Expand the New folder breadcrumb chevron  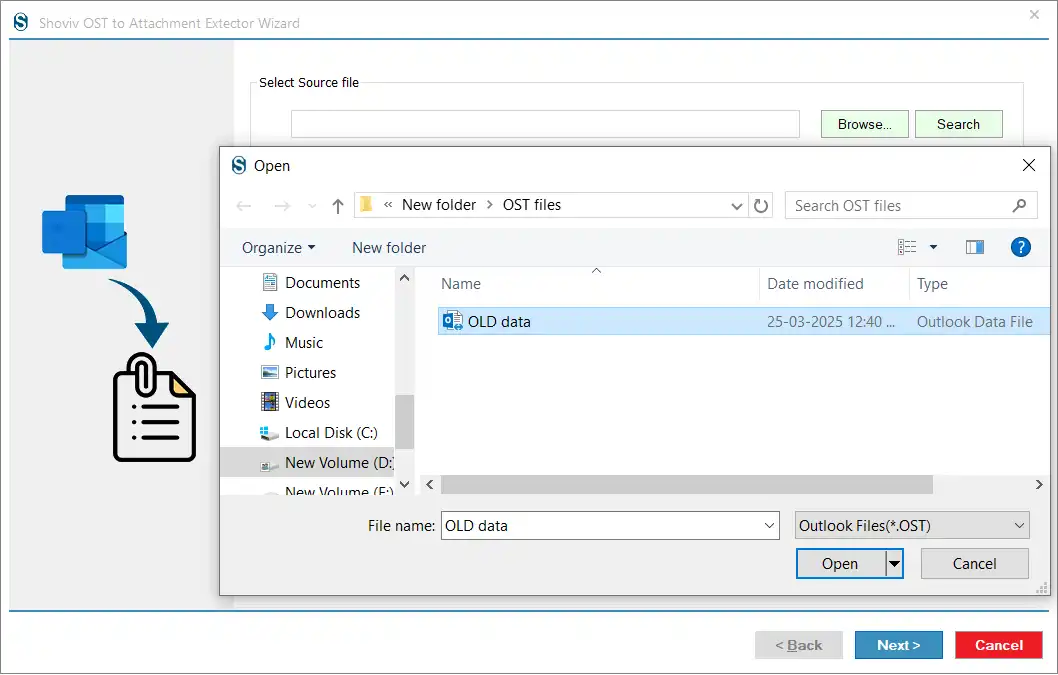490,205
